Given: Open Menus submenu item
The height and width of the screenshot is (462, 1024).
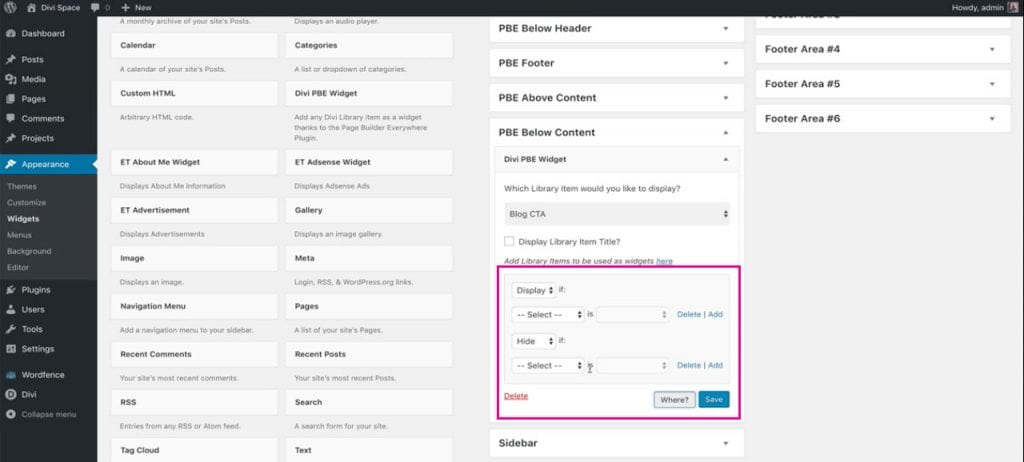Looking at the screenshot, I should pyautogui.click(x=20, y=235).
